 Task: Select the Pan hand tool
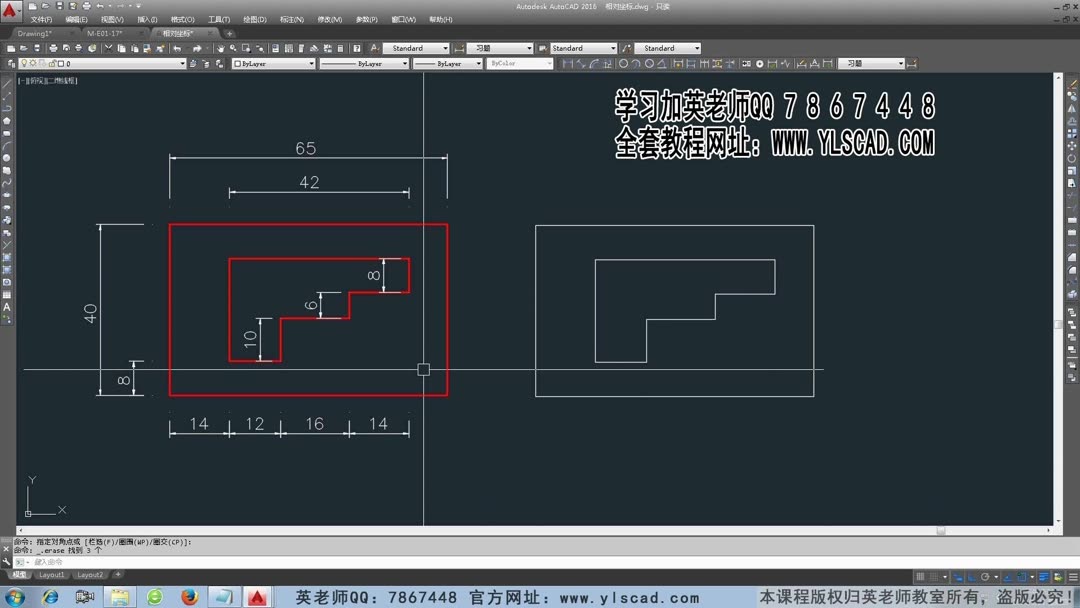point(222,48)
